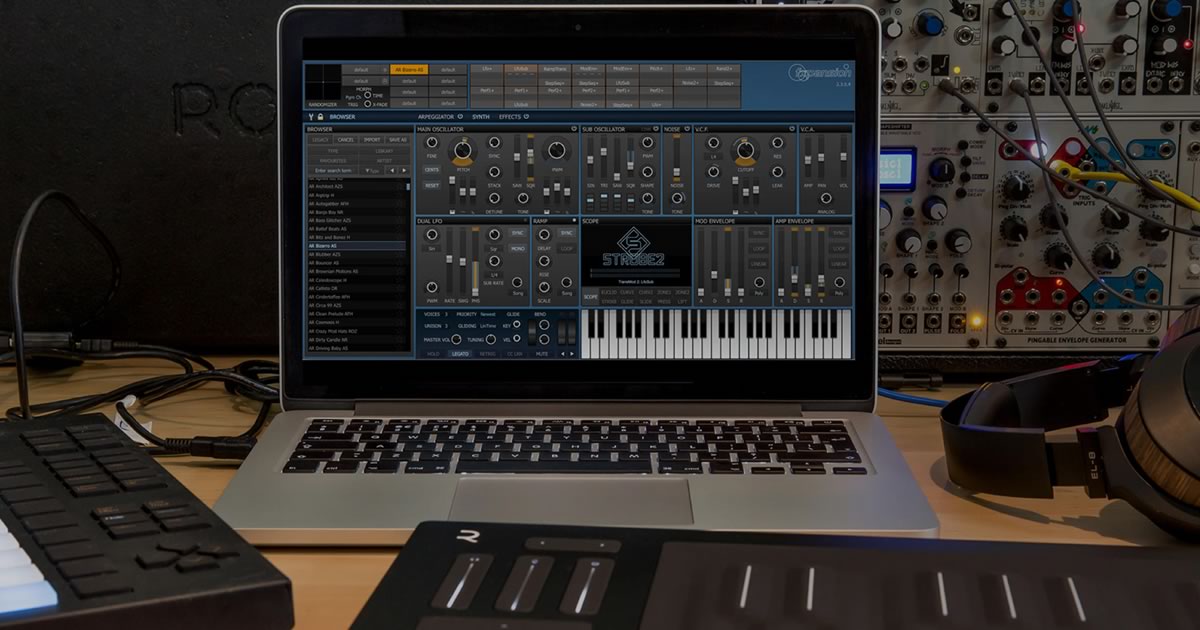Click the V.C.F. header power icon
This screenshot has height=630, width=1200.
tap(792, 129)
